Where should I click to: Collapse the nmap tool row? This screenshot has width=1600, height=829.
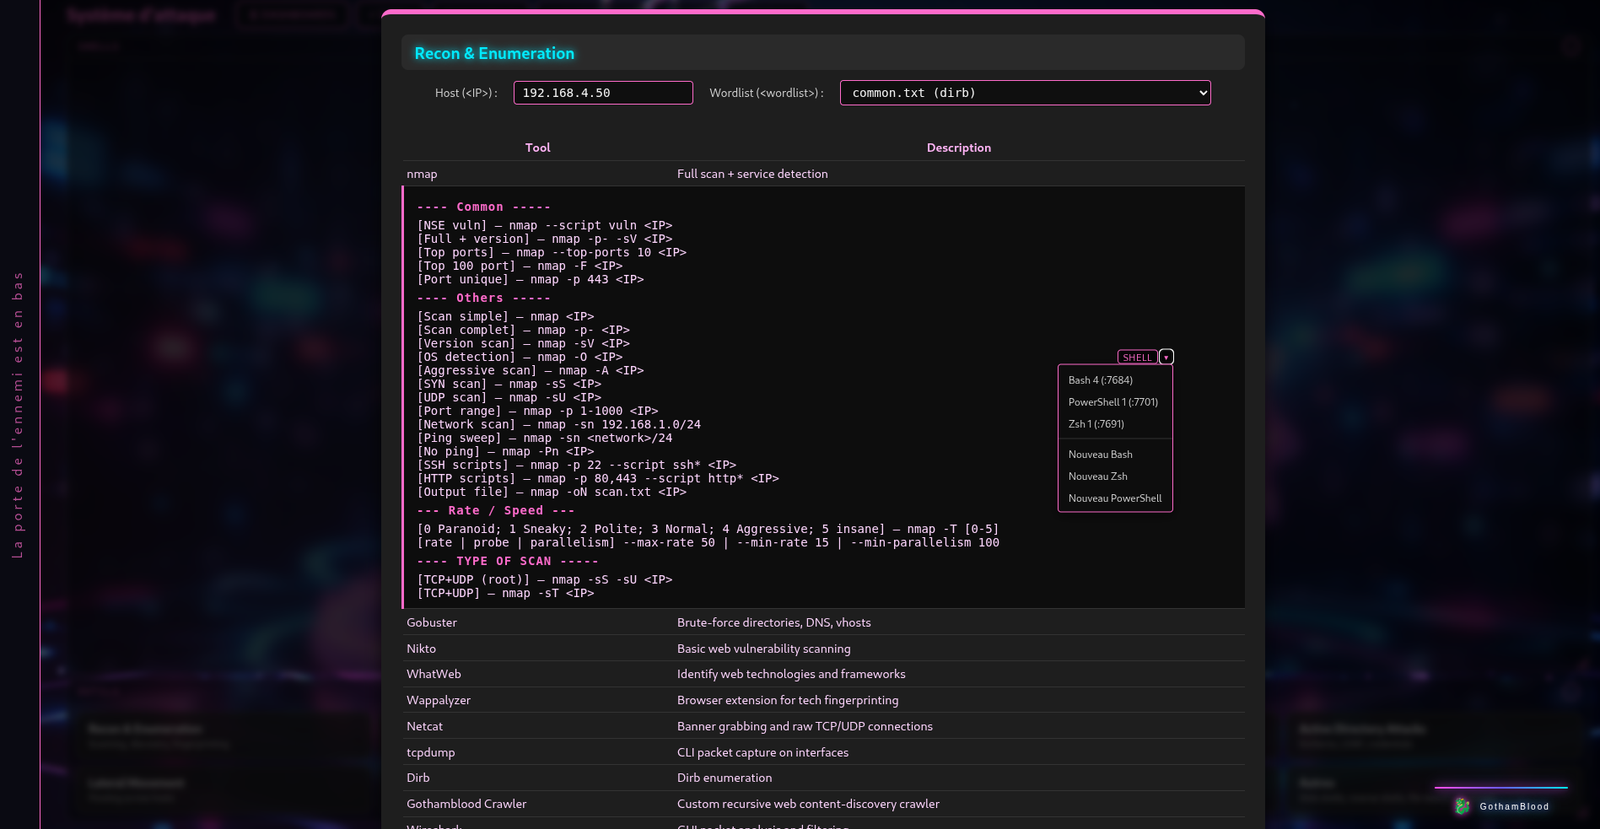click(x=823, y=174)
